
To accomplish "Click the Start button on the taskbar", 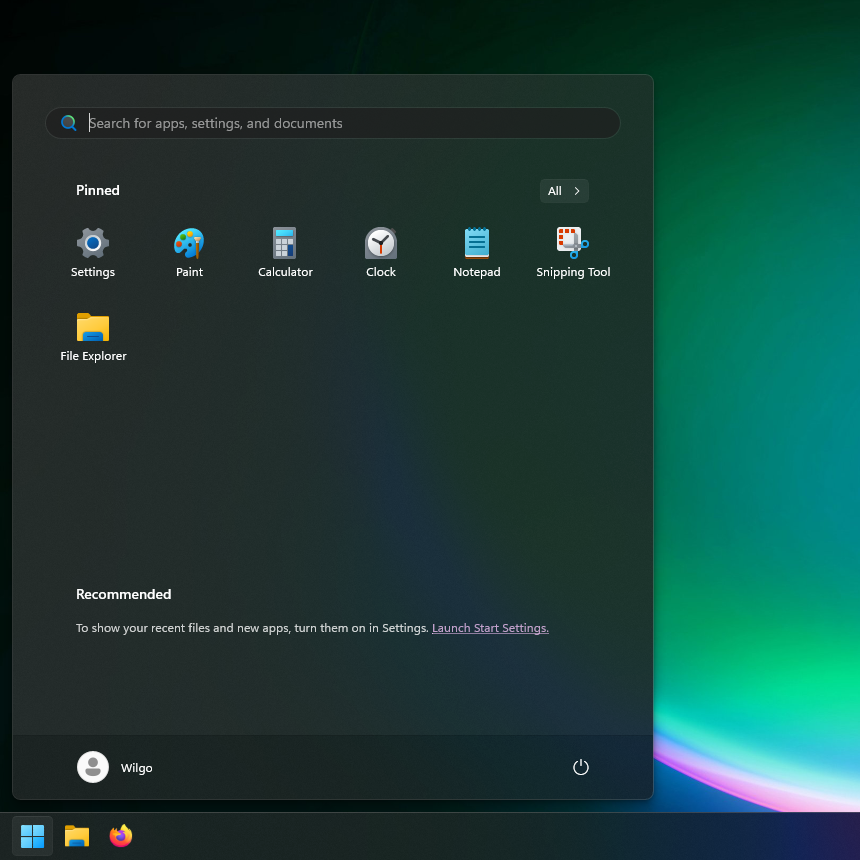I will coord(32,836).
